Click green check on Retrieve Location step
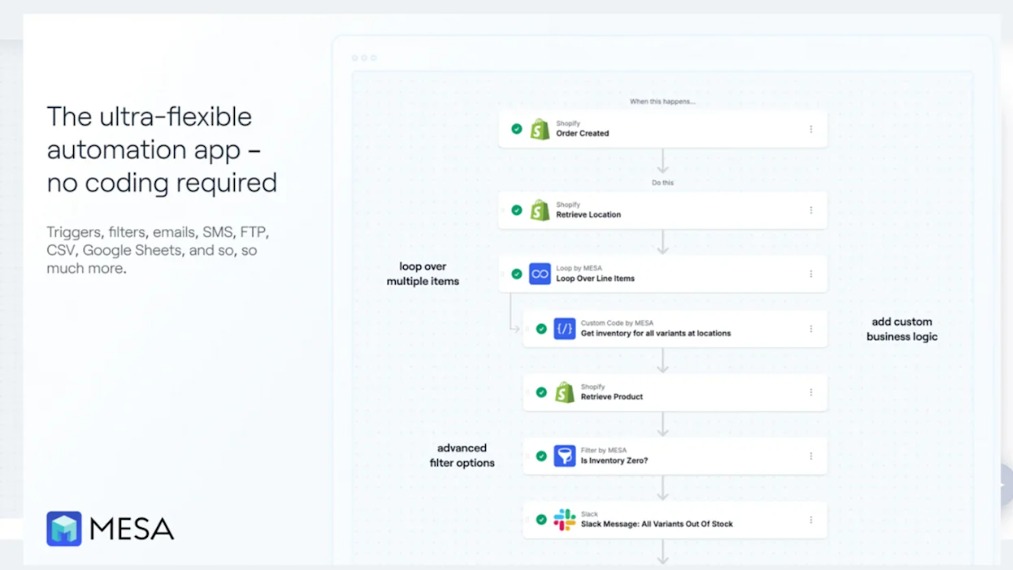The height and width of the screenshot is (570, 1013). (x=516, y=210)
